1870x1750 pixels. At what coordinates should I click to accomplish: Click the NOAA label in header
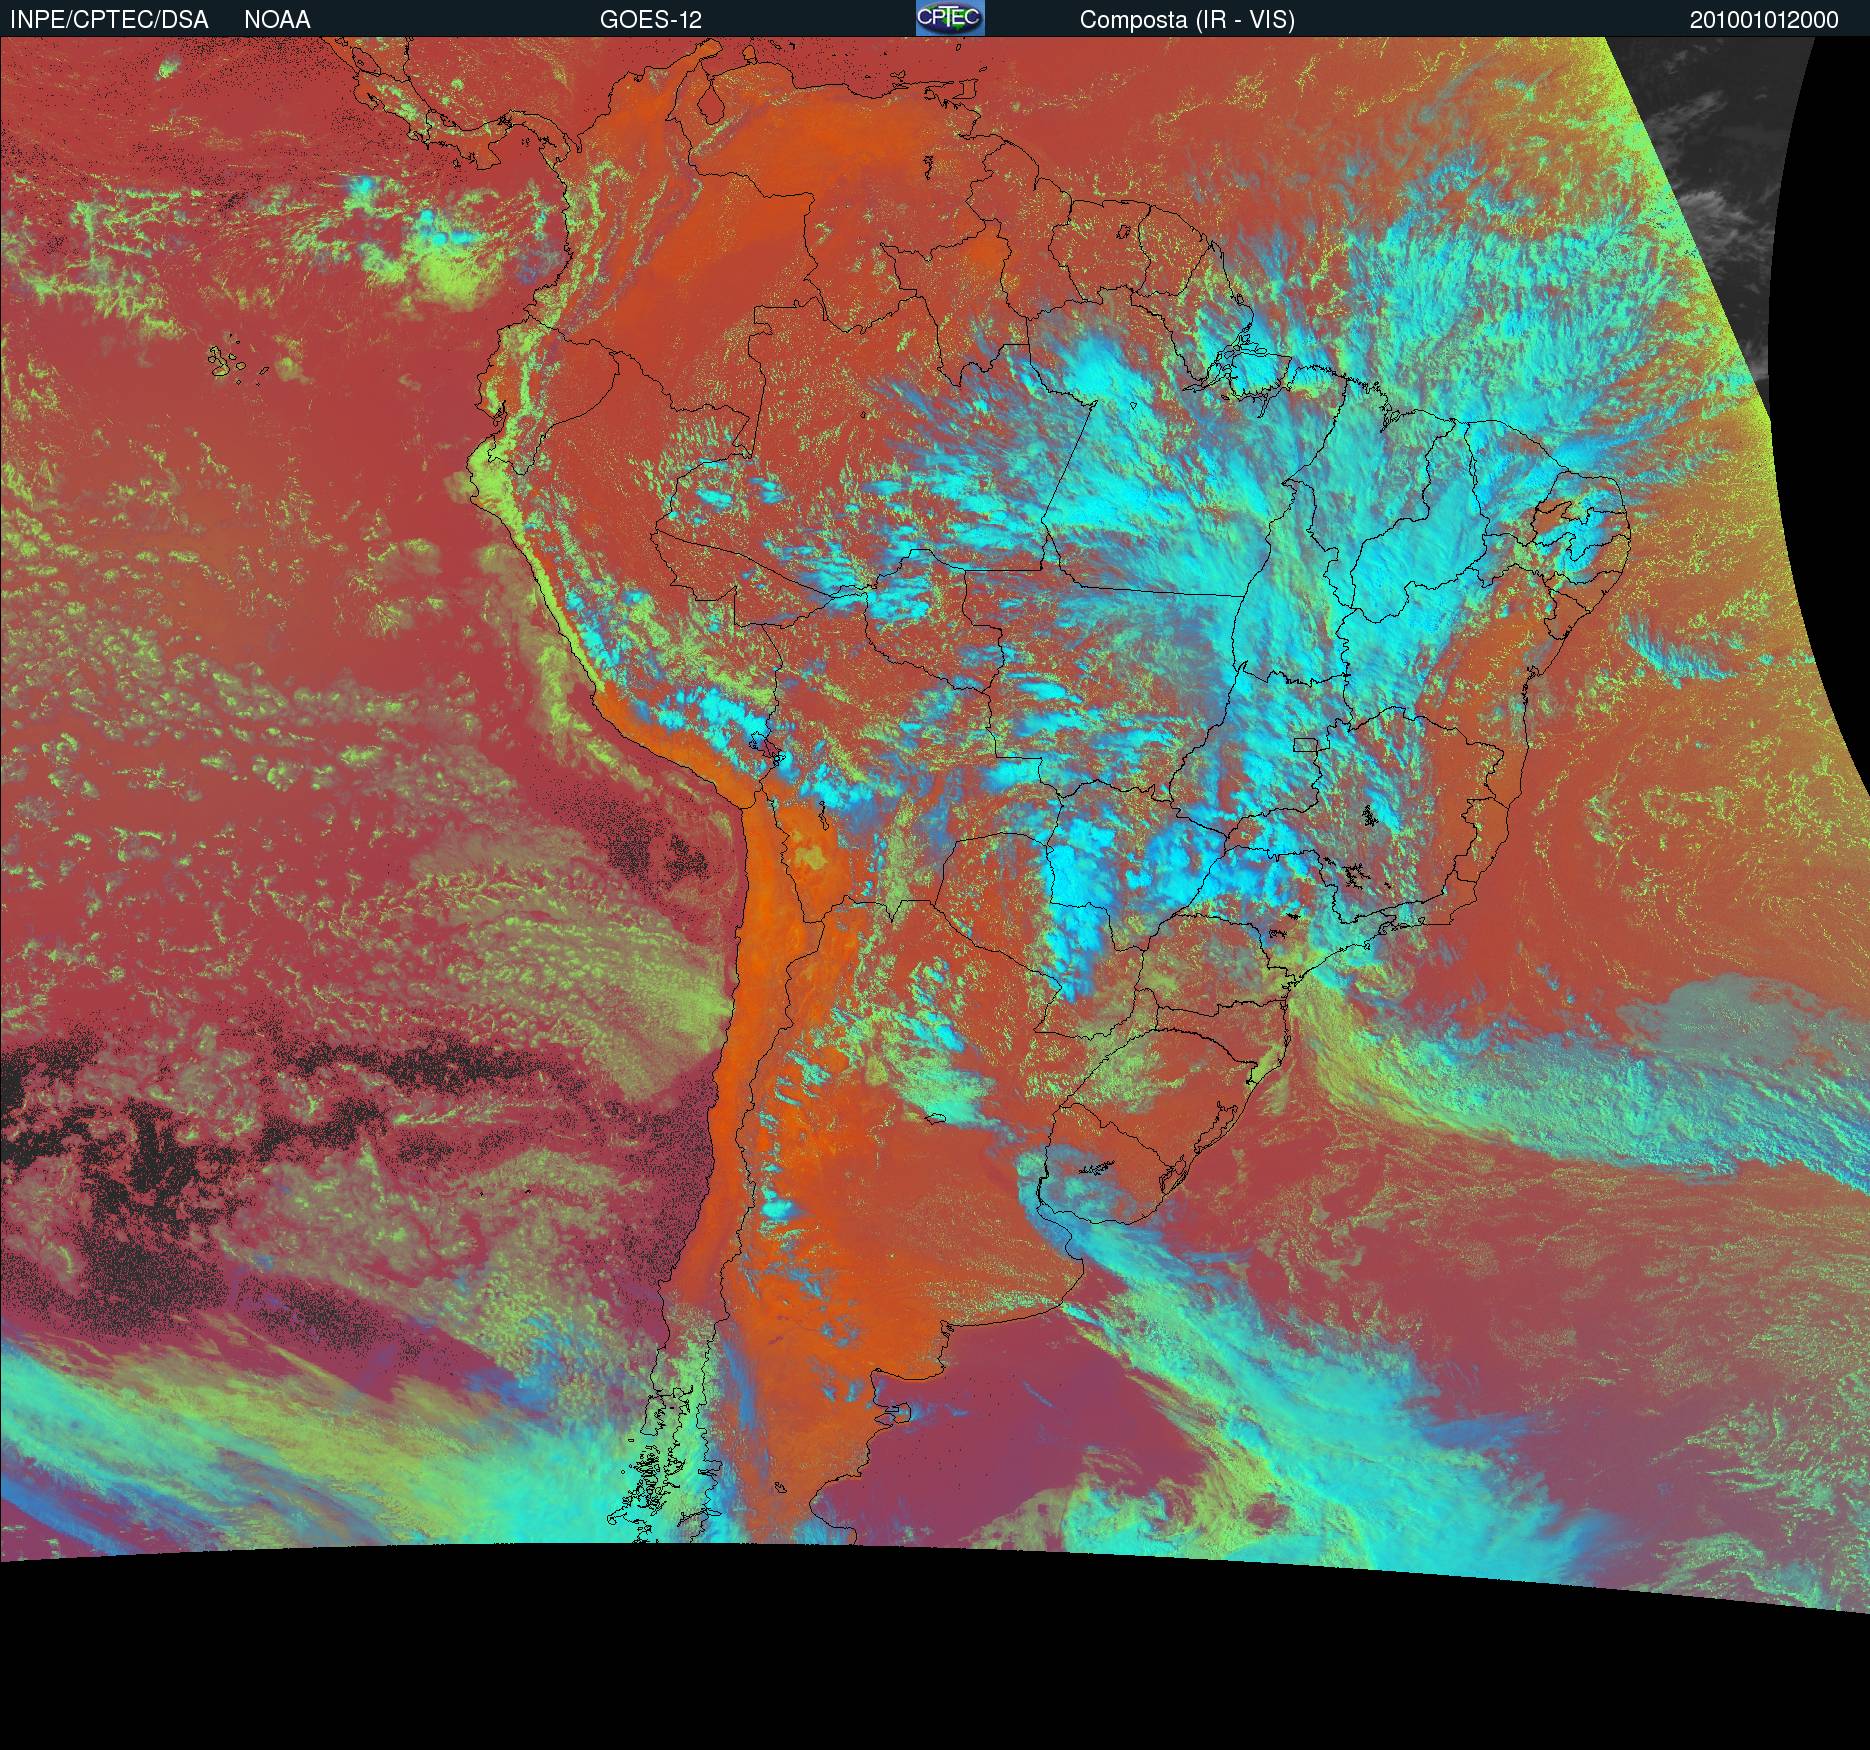click(x=277, y=20)
